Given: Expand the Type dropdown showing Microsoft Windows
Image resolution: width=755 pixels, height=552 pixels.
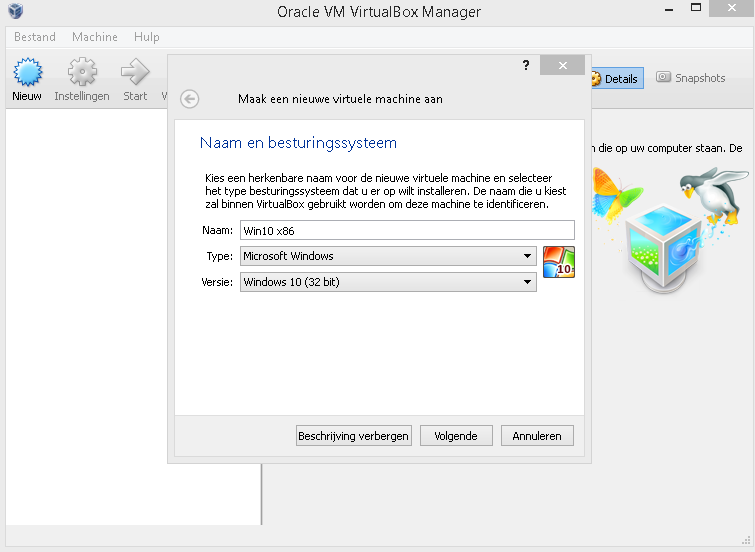Looking at the screenshot, I should coord(388,256).
